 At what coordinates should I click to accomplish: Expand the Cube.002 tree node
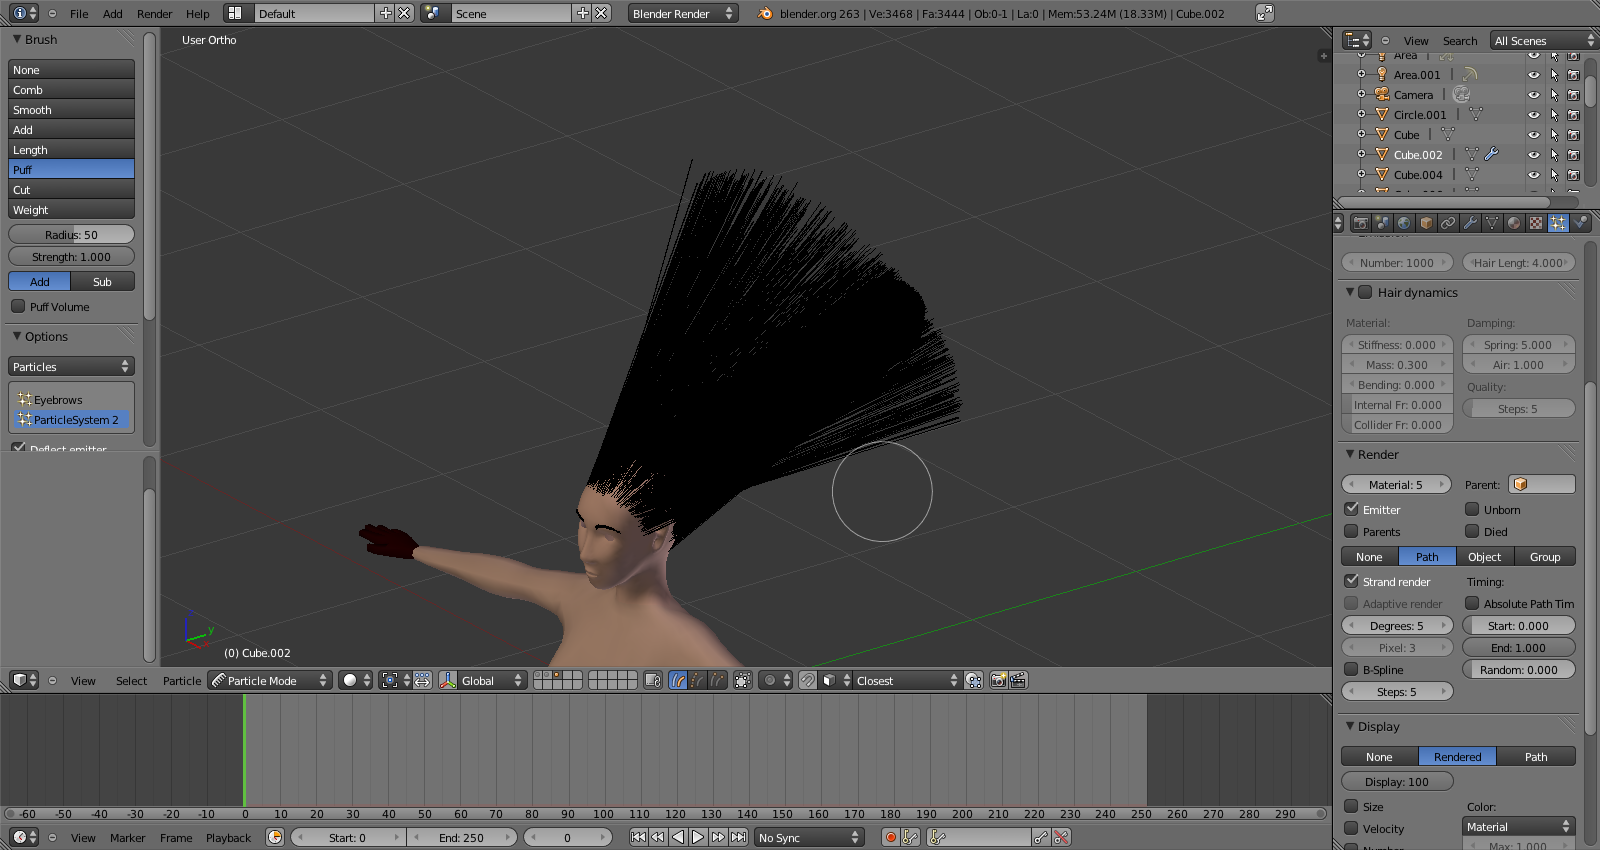point(1361,154)
